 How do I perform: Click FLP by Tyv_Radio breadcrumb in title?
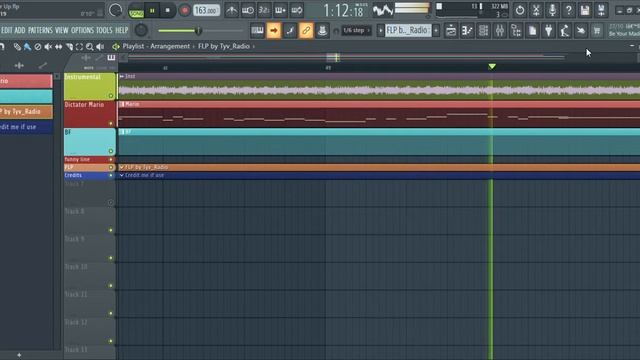224,46
